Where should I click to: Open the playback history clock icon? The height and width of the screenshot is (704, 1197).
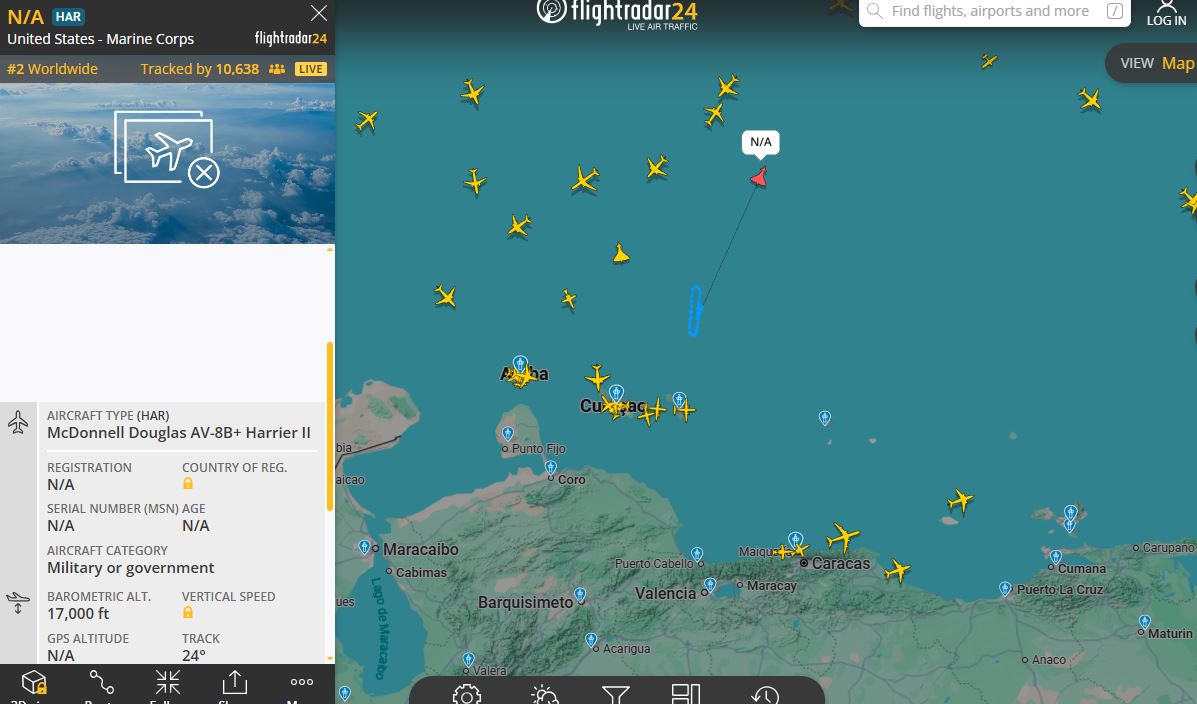[765, 695]
